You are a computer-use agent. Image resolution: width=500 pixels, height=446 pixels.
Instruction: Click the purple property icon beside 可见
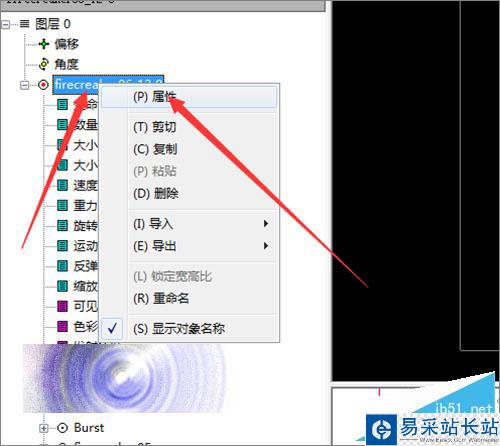pos(62,306)
